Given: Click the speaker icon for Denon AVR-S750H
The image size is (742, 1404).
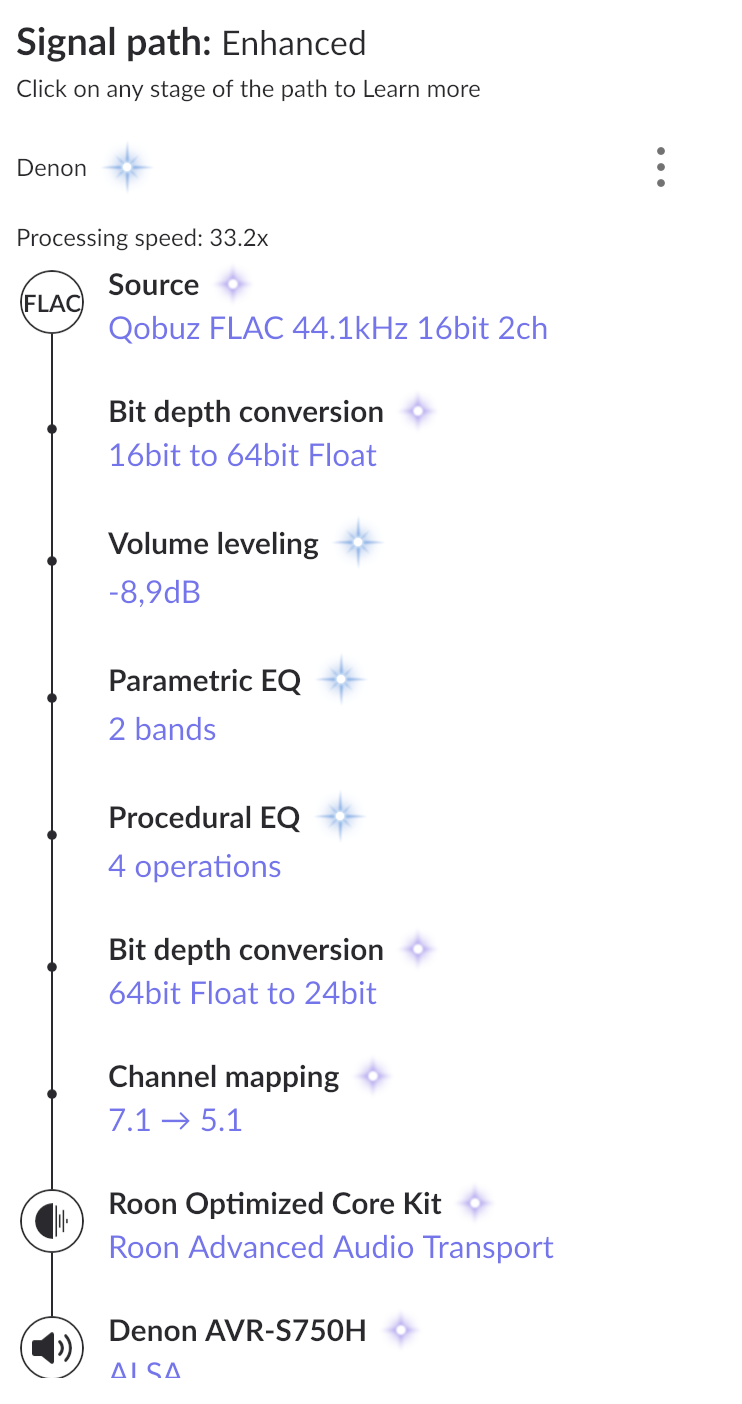Looking at the screenshot, I should [52, 1349].
